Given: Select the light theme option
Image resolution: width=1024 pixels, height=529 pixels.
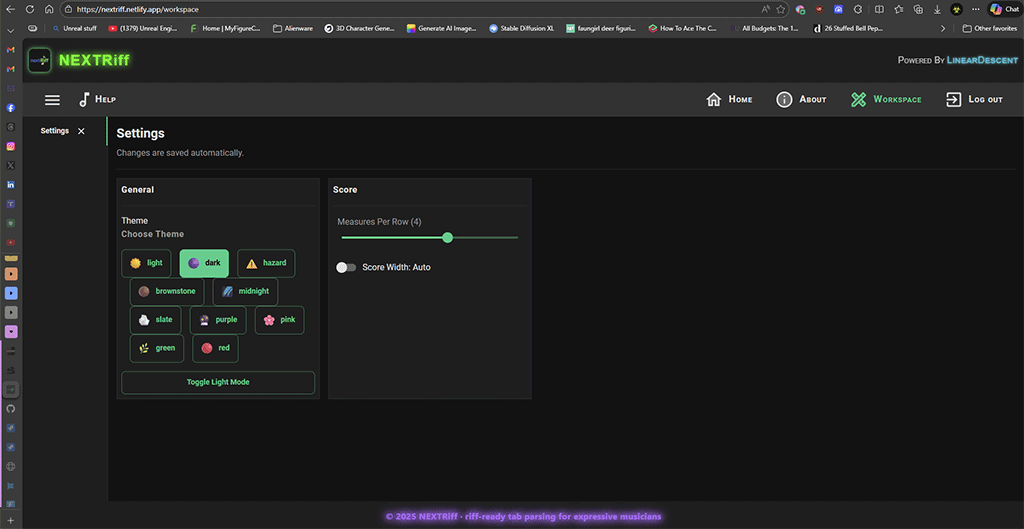Looking at the screenshot, I should [x=146, y=263].
